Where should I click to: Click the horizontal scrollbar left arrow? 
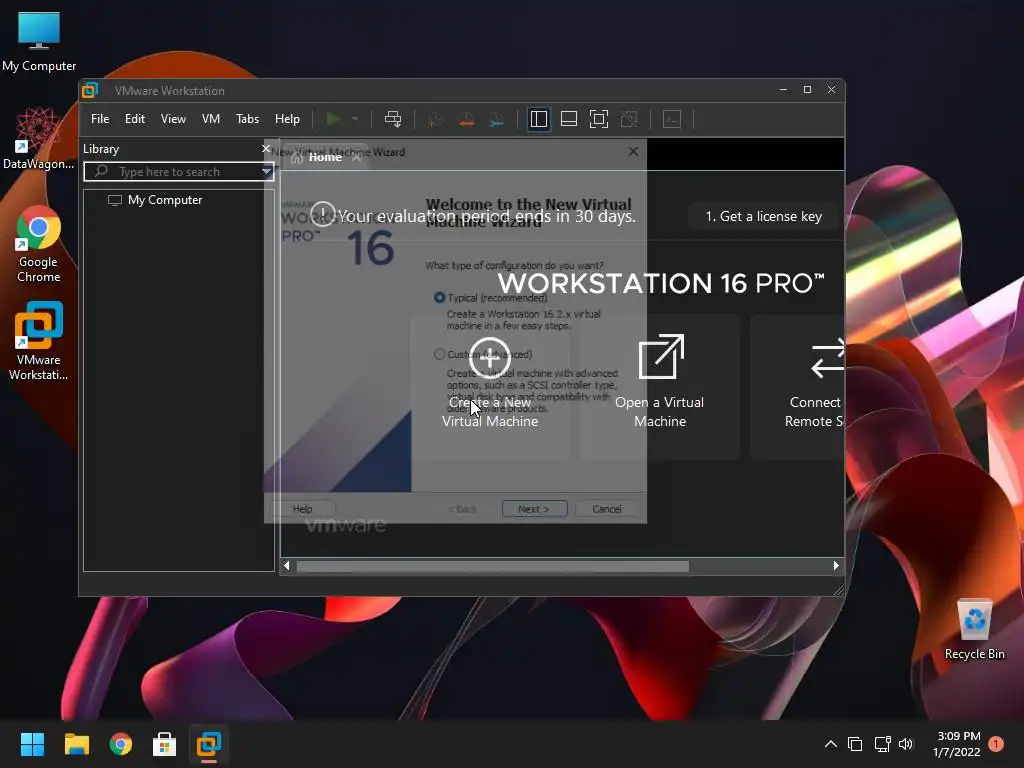tap(287, 566)
